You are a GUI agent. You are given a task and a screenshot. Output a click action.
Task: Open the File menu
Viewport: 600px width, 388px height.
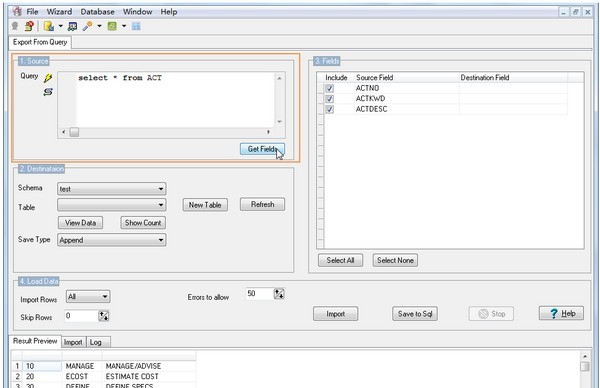pos(32,11)
